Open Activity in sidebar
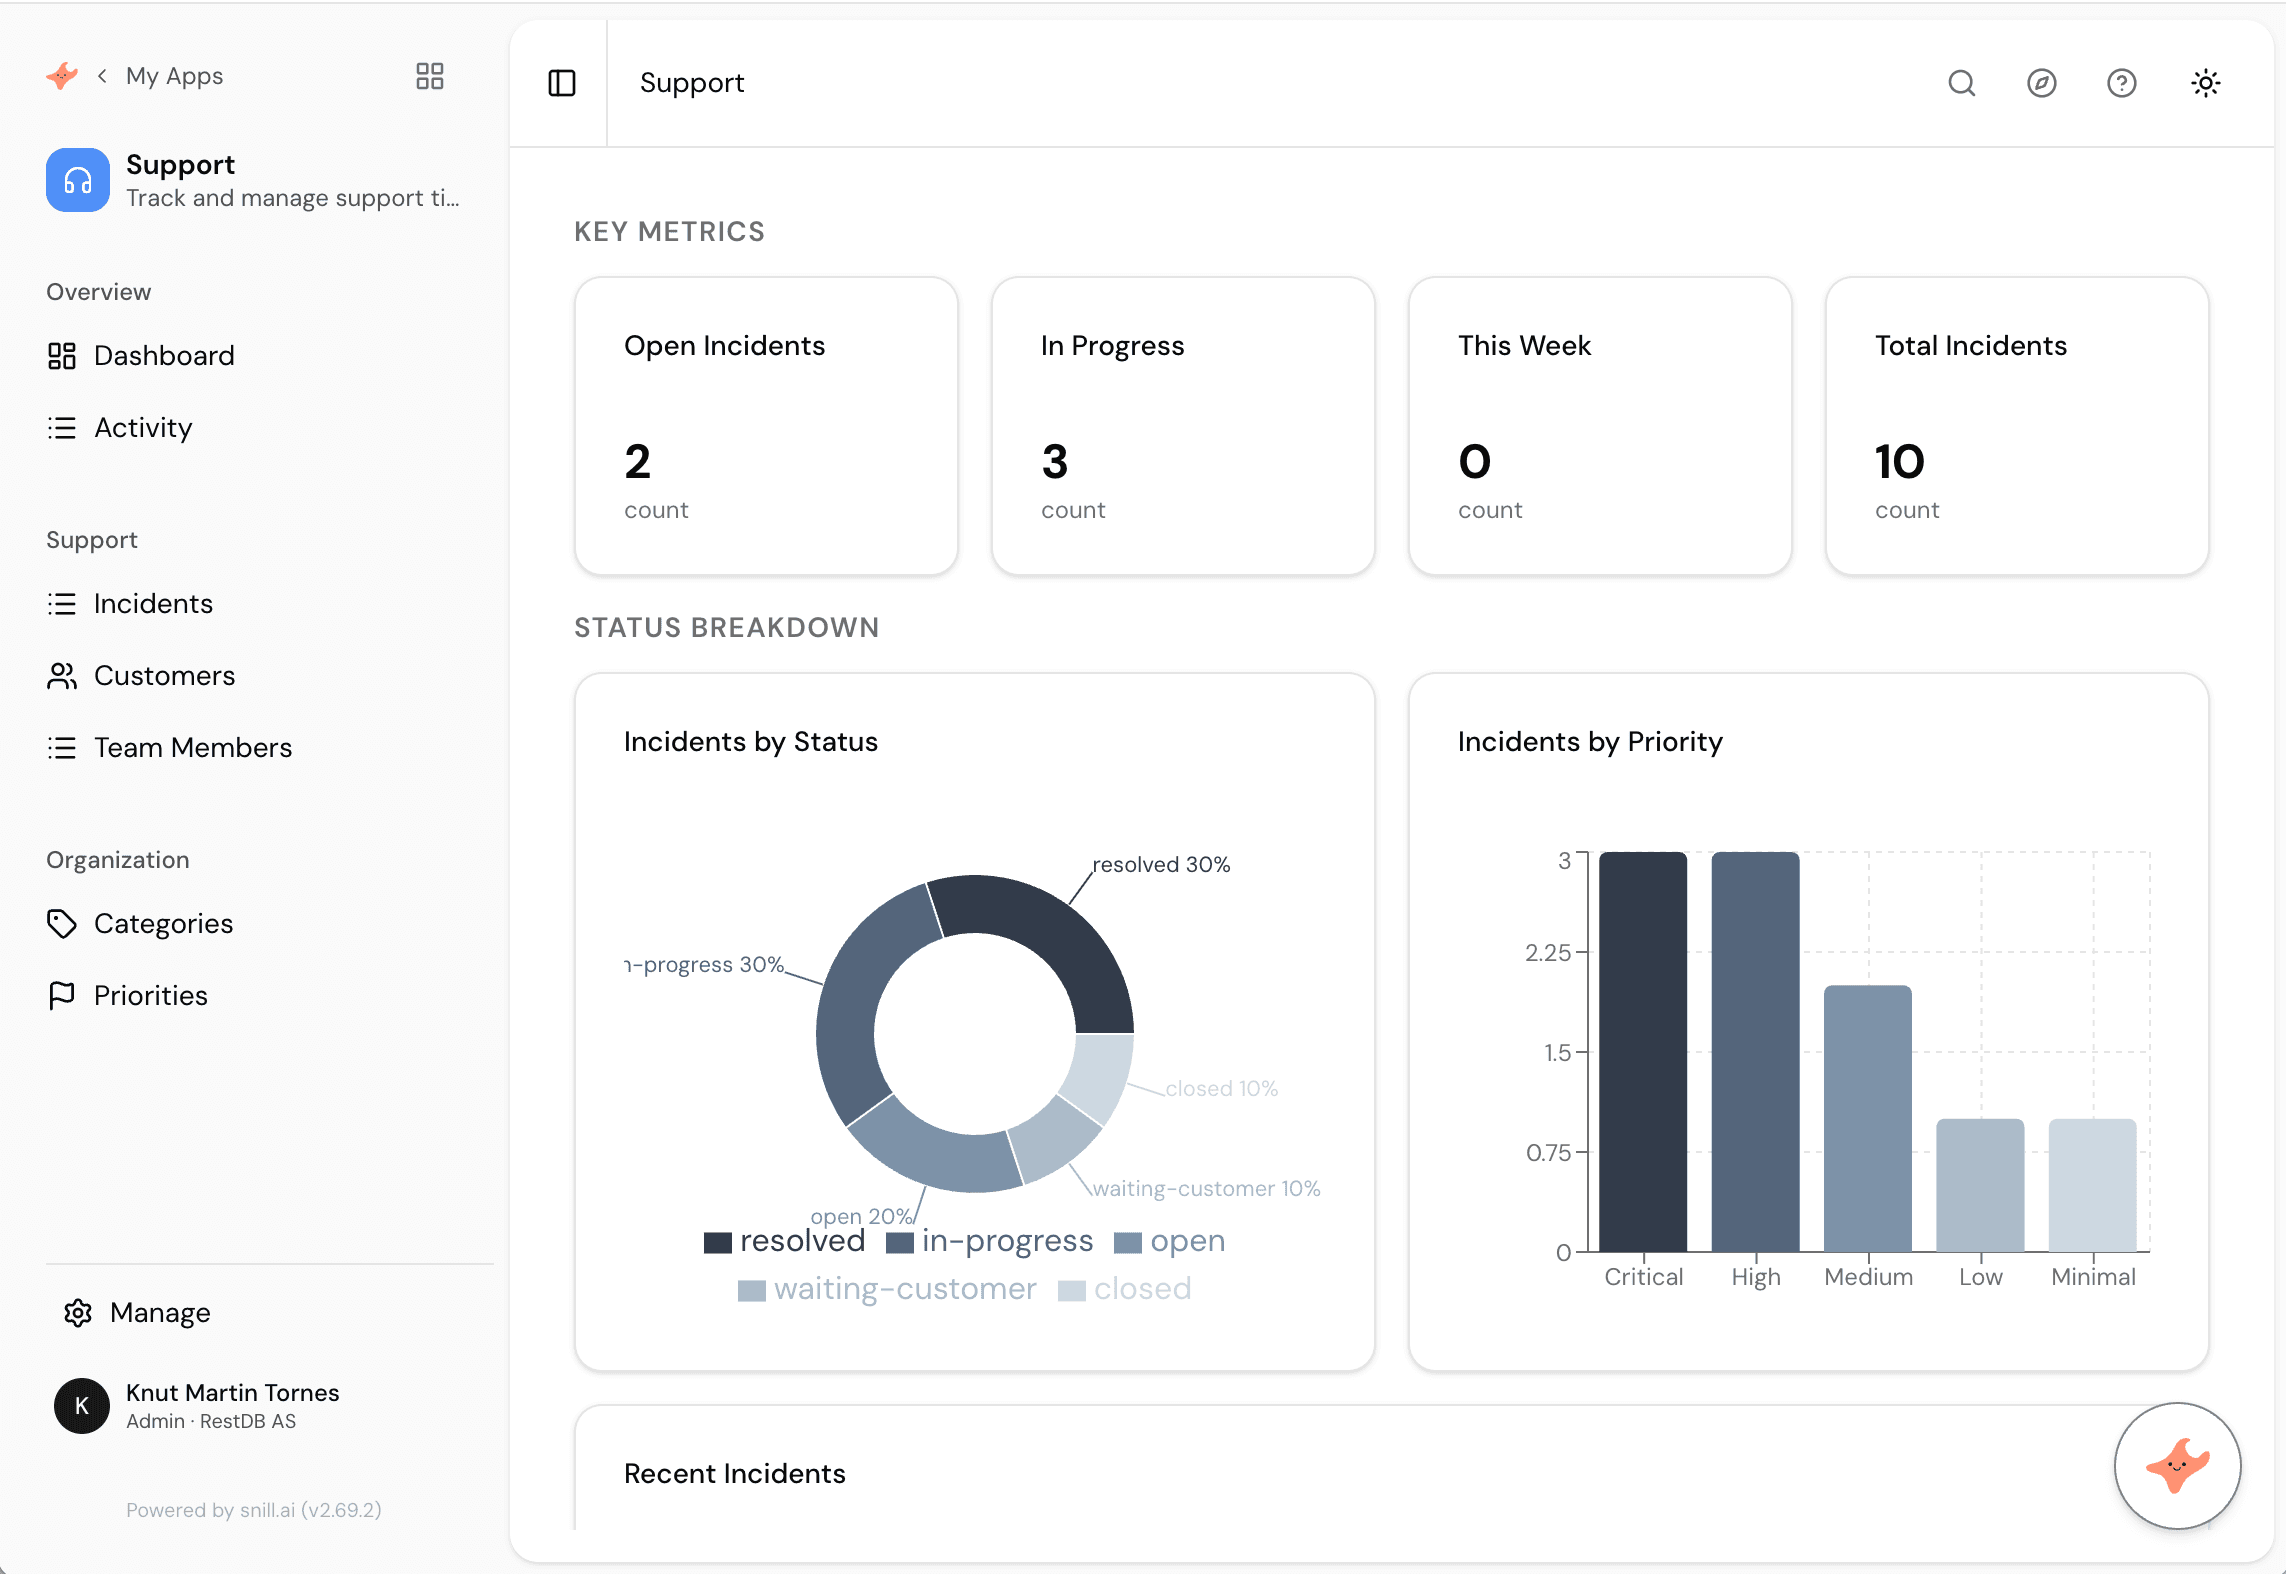The height and width of the screenshot is (1574, 2286). (x=120, y=428)
